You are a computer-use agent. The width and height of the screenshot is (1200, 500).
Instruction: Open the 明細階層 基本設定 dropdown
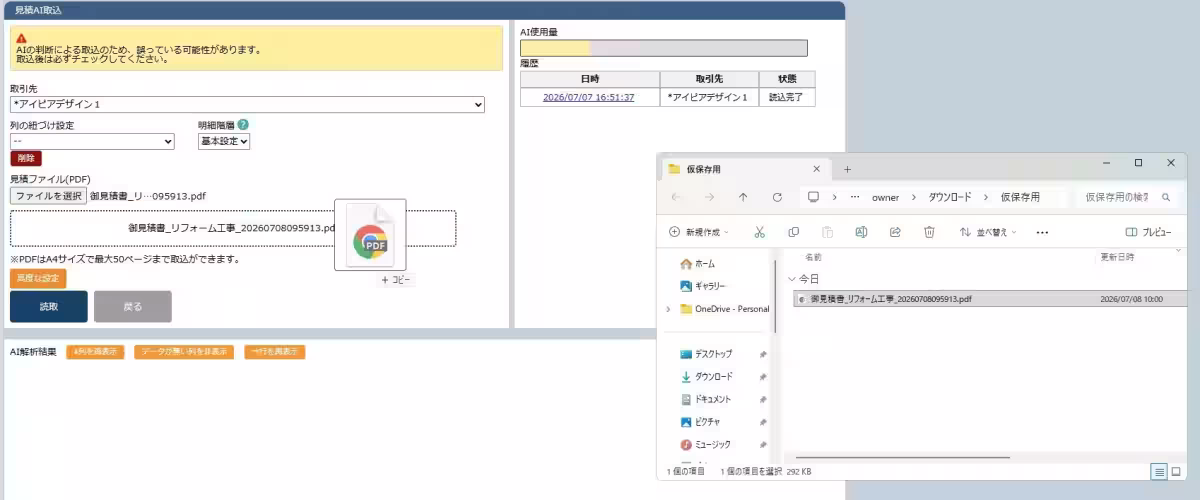(x=224, y=142)
